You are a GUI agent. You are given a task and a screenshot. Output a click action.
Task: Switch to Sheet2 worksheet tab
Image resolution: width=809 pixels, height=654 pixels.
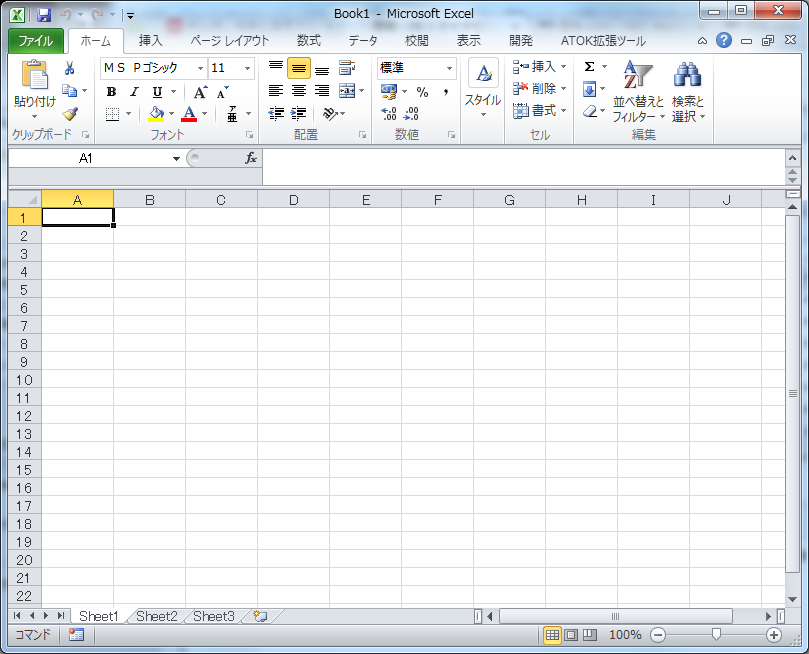156,616
